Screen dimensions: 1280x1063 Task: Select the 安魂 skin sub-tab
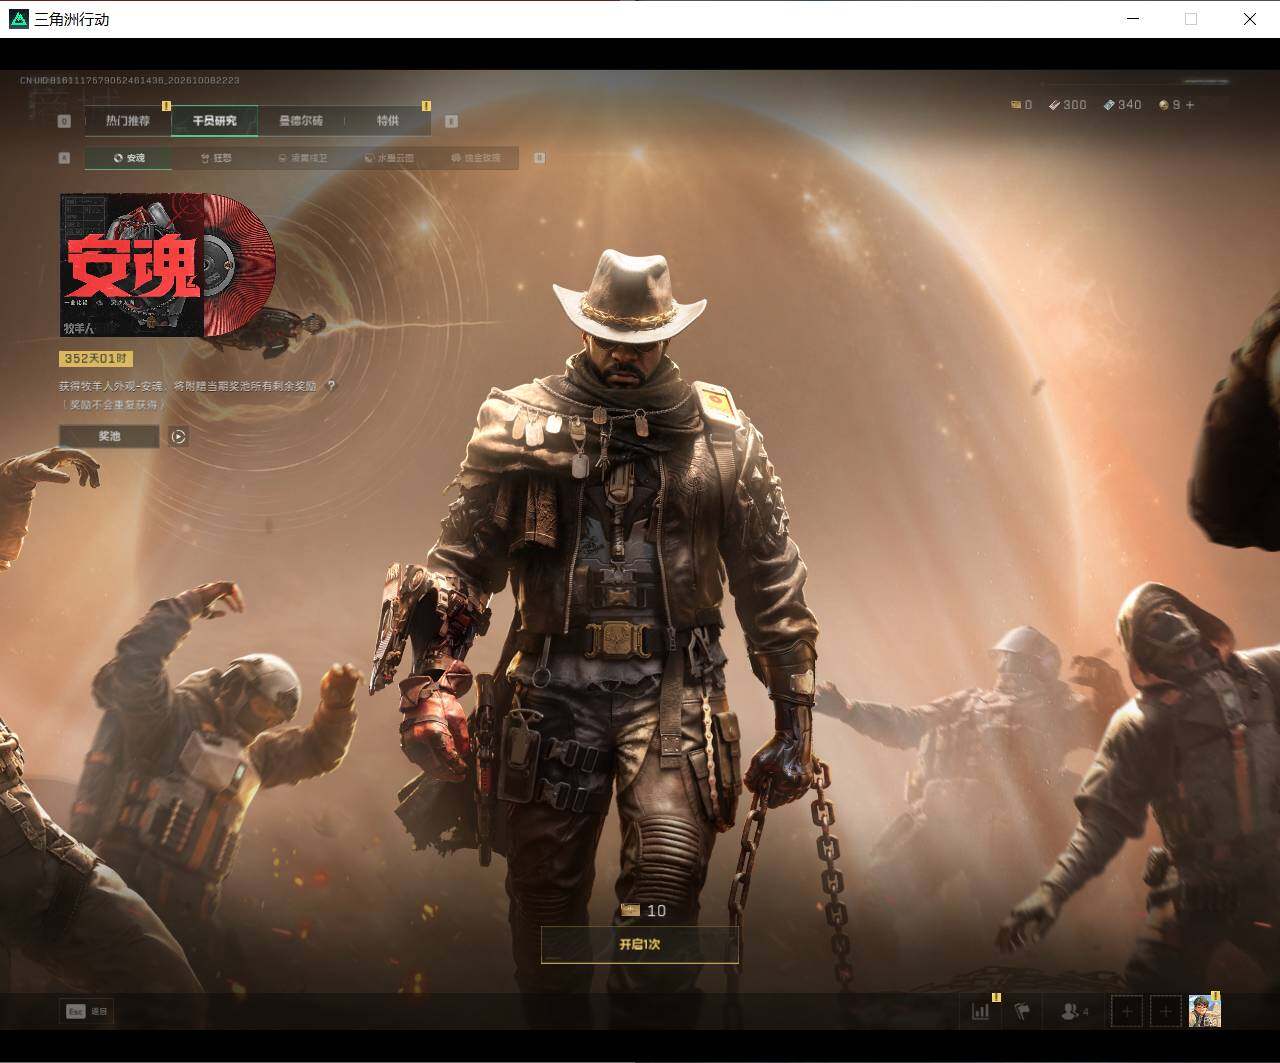(128, 158)
